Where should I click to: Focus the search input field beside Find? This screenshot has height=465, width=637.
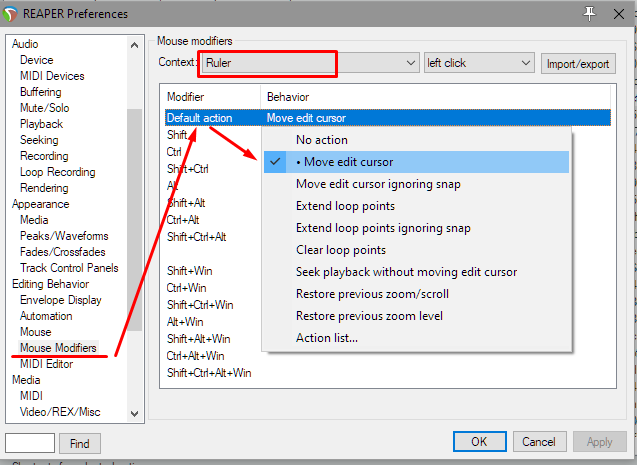[x=30, y=443]
